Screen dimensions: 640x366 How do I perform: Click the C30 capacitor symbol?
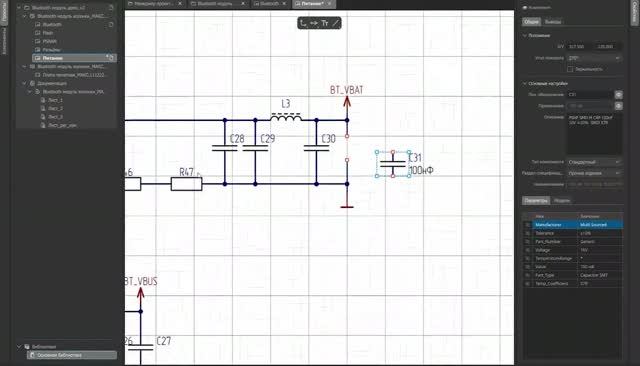pyautogui.click(x=316, y=148)
